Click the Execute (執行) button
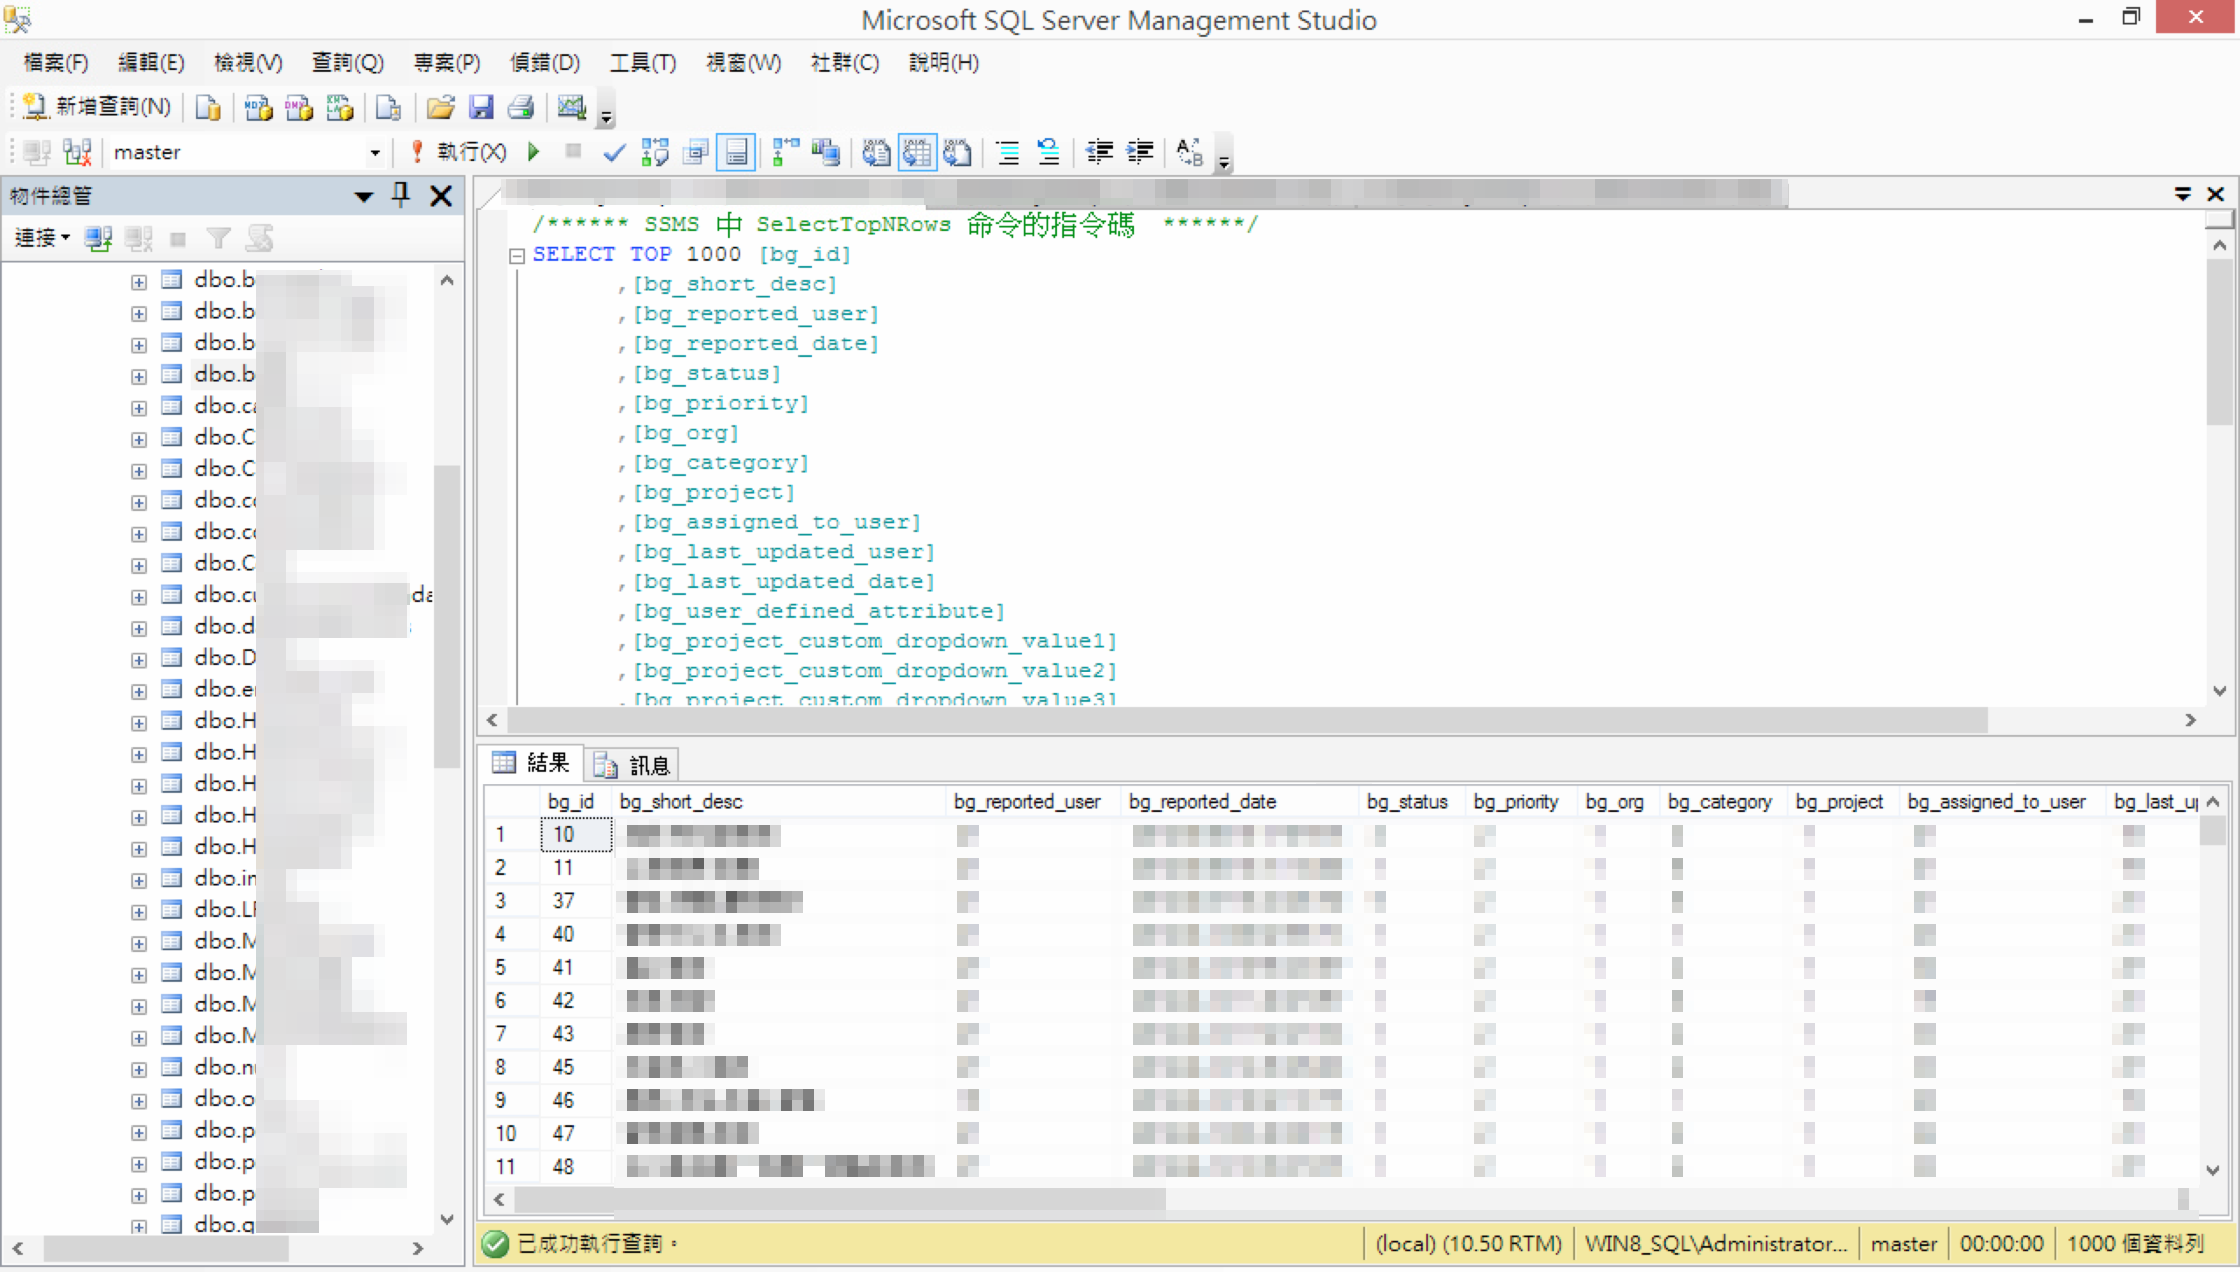Screen dimensions: 2240x1272 458,152
